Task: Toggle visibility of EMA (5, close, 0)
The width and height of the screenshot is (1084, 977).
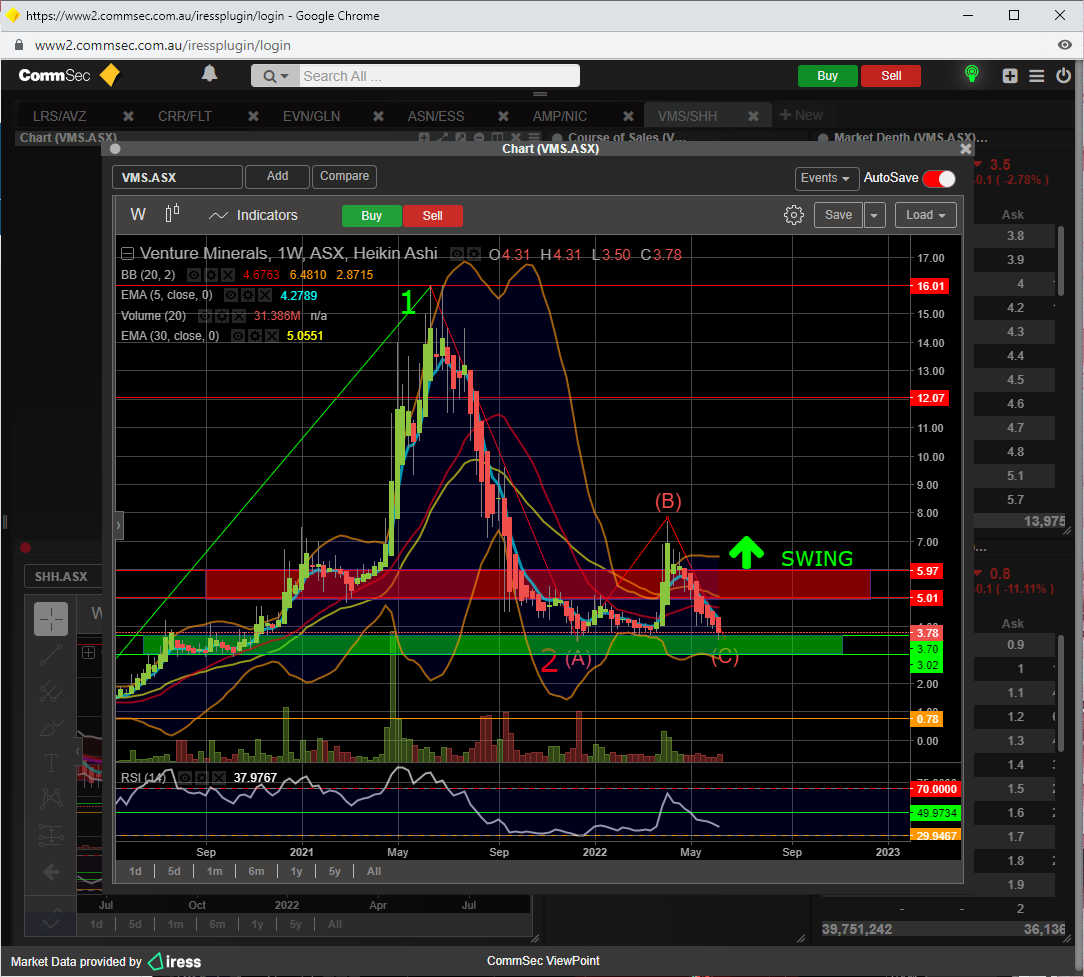Action: [231, 295]
